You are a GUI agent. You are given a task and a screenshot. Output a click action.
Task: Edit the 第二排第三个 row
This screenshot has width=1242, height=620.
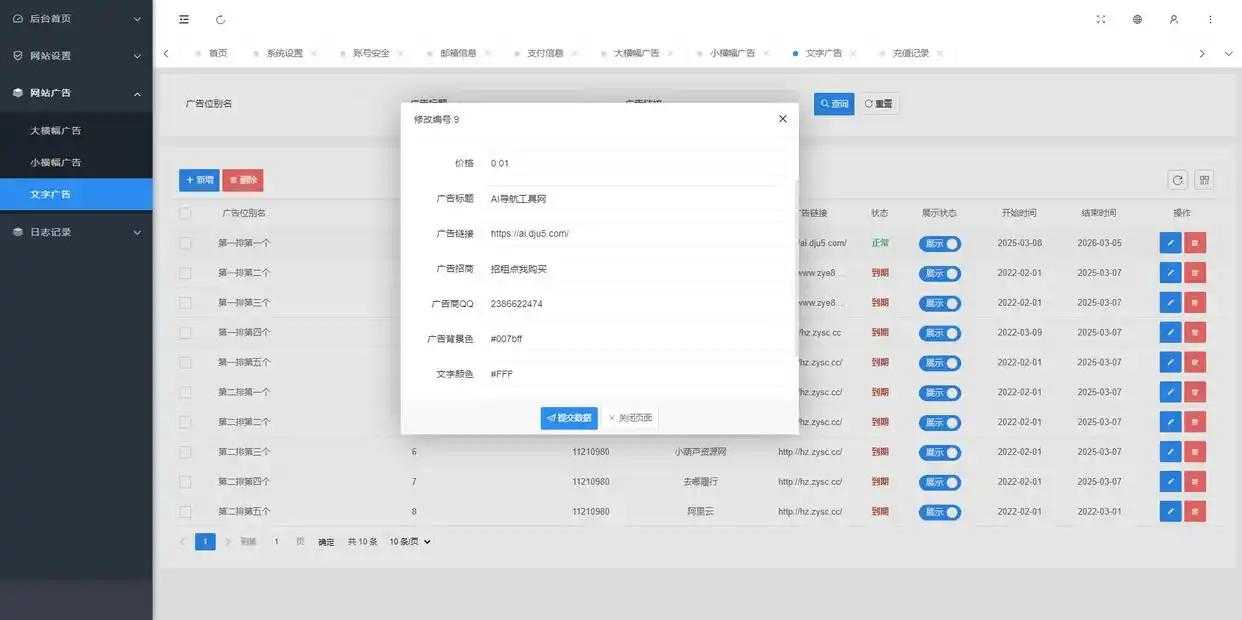[x=1170, y=452]
